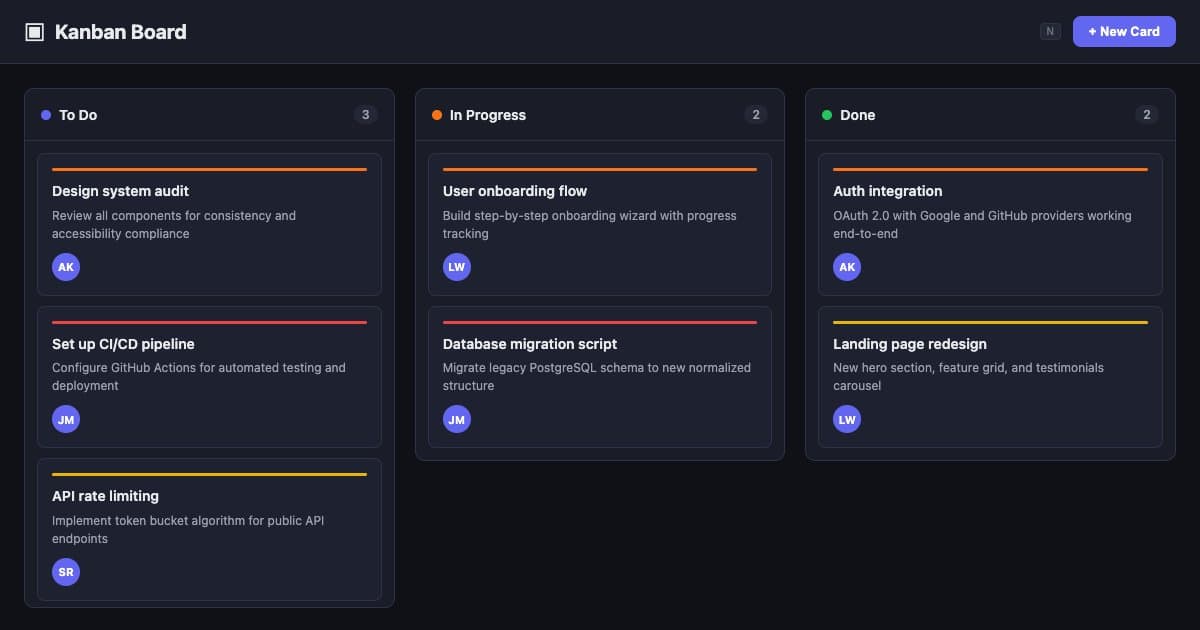
Task: Click the AK avatar on Auth integration
Action: click(847, 267)
